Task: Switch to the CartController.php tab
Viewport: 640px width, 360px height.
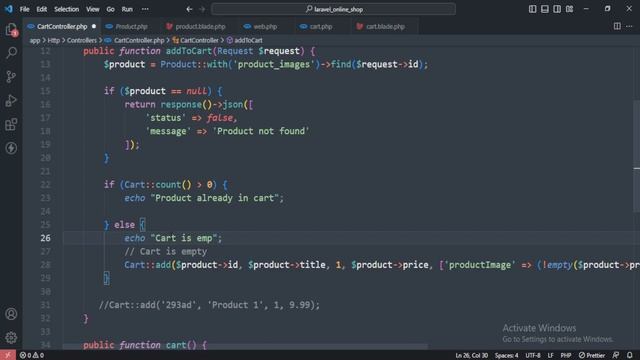Action: point(62,27)
